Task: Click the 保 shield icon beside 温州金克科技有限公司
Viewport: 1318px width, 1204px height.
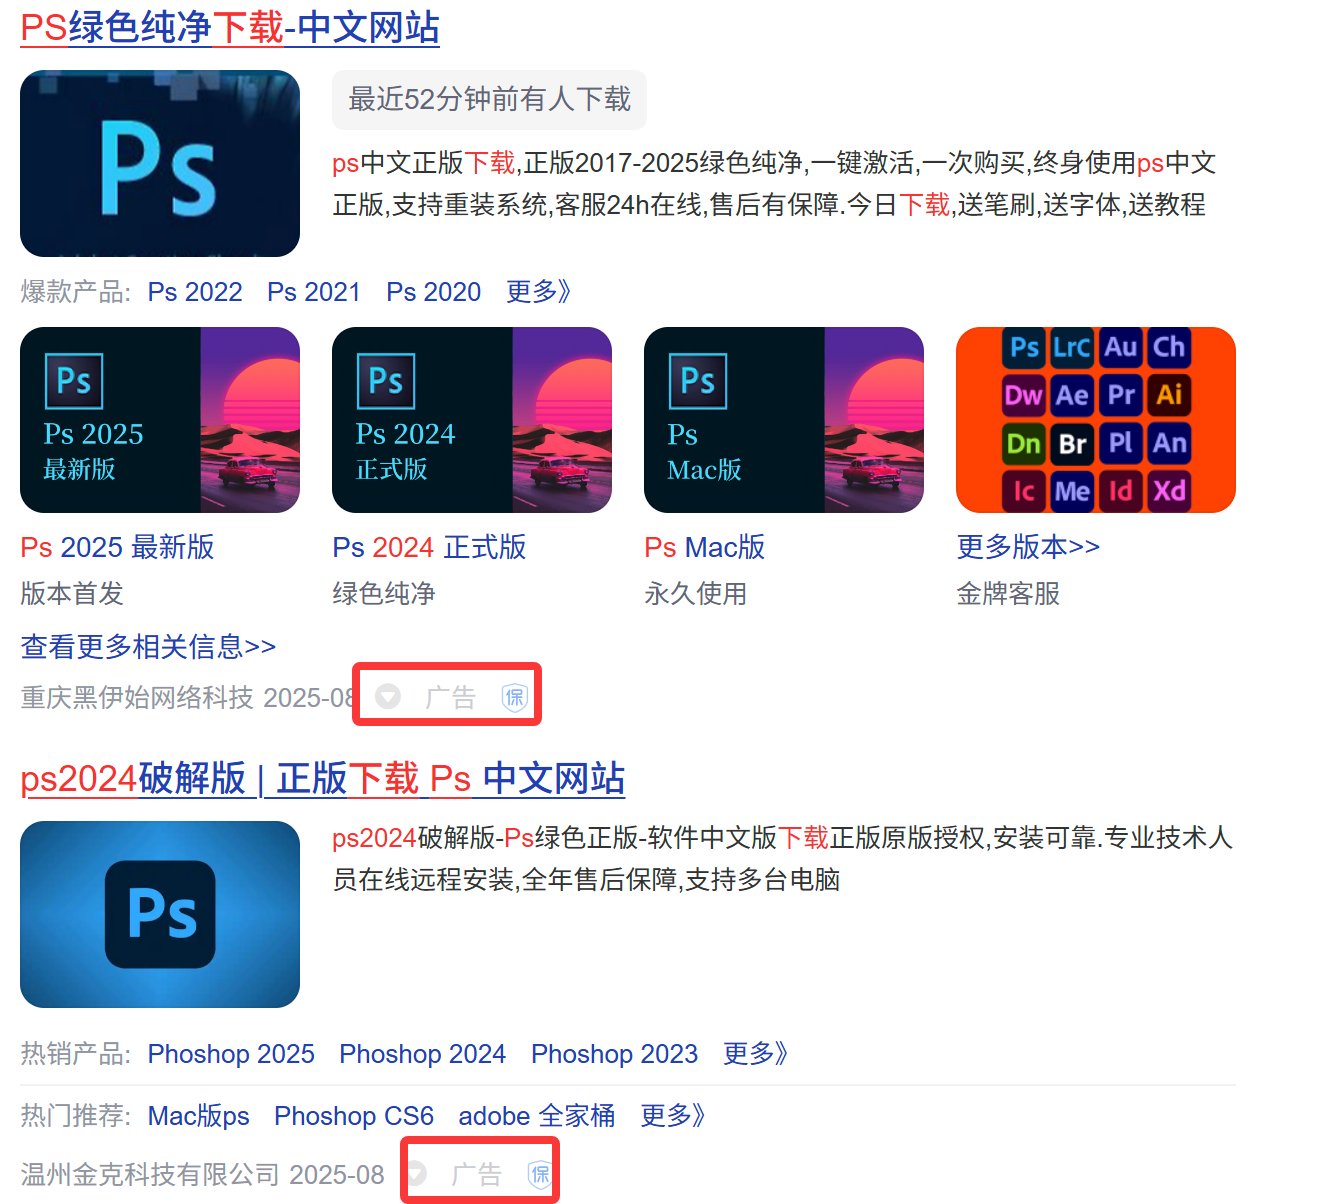Action: (540, 1174)
